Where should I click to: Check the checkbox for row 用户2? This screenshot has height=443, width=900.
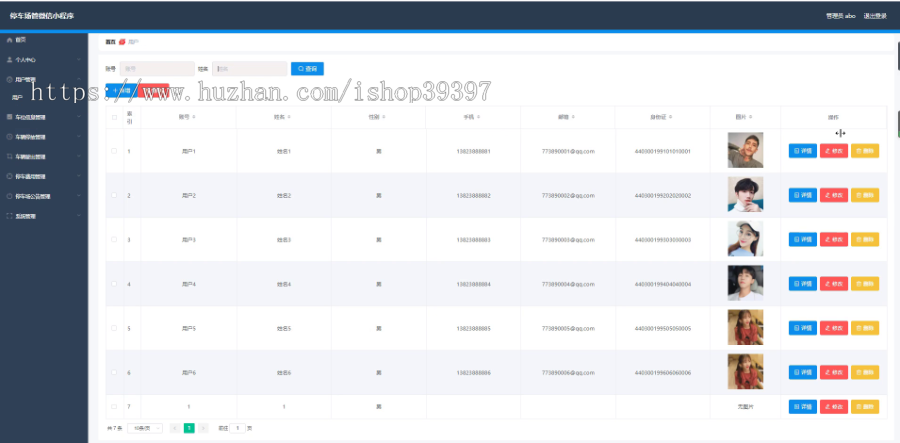[x=114, y=195]
